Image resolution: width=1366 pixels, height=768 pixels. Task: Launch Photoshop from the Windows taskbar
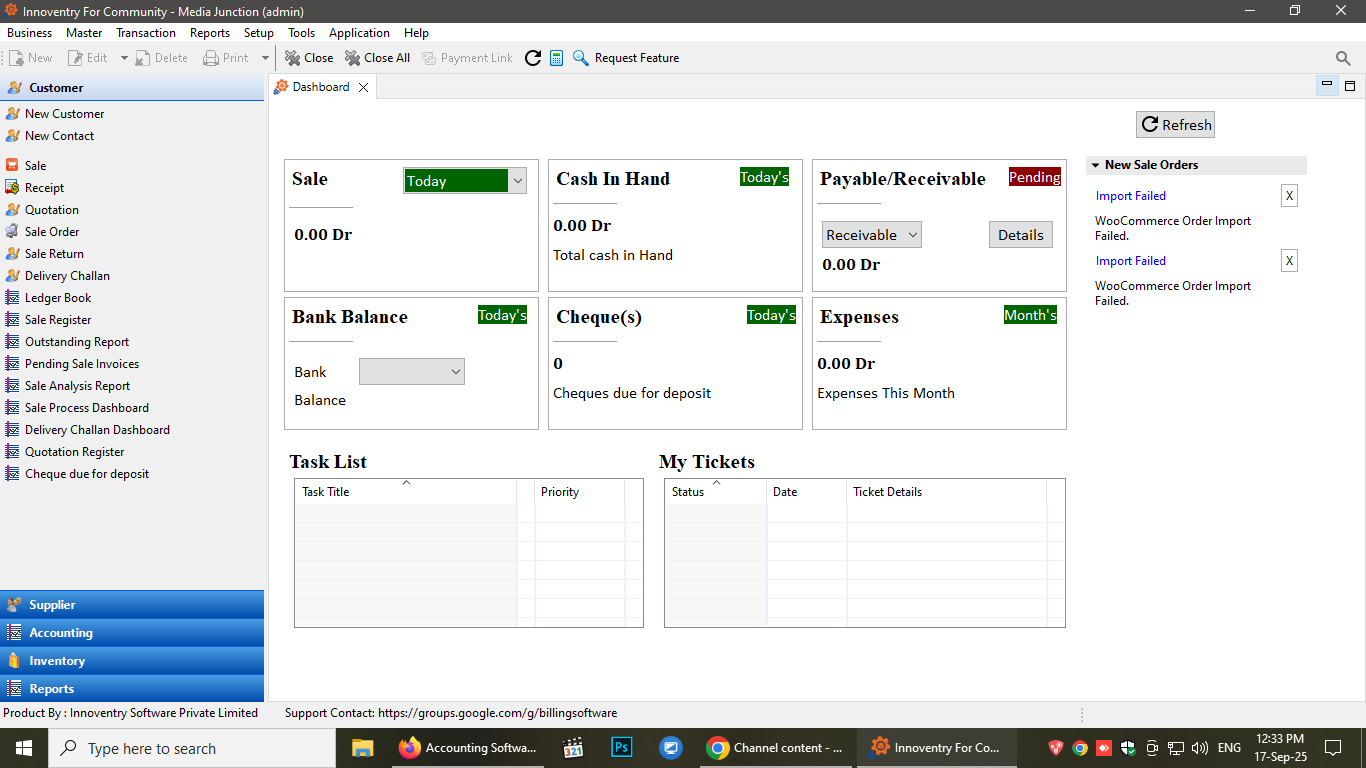[x=622, y=747]
